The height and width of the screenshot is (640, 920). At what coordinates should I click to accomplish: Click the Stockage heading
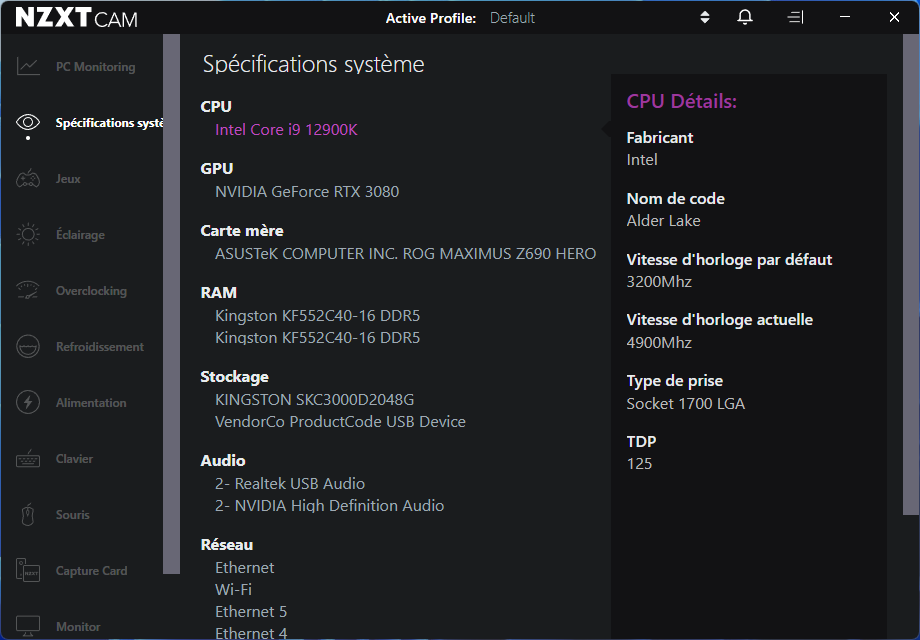click(x=235, y=377)
